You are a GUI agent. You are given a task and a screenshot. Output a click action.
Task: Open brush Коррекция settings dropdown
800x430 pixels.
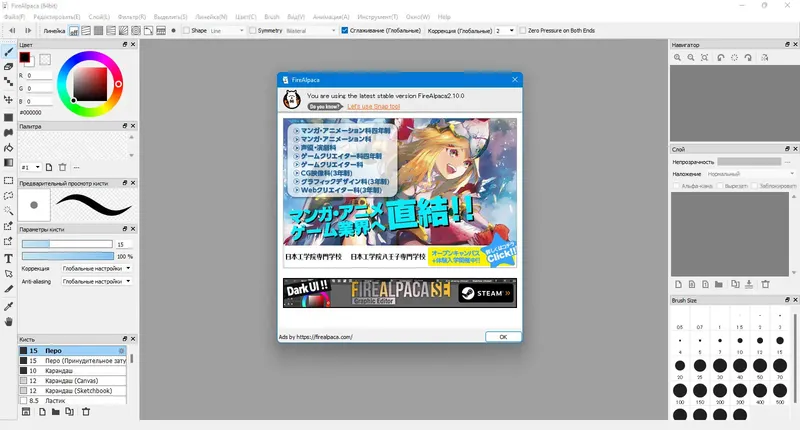96,268
